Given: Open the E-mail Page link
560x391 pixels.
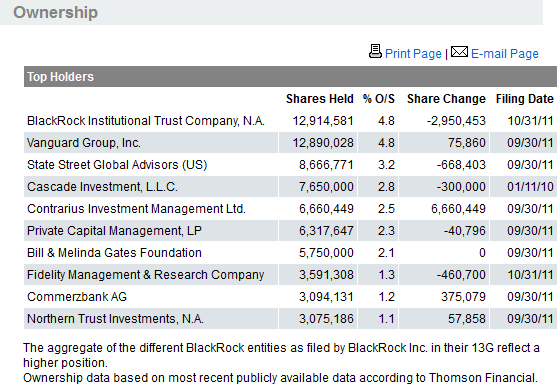Looking at the screenshot, I should click(x=505, y=54).
